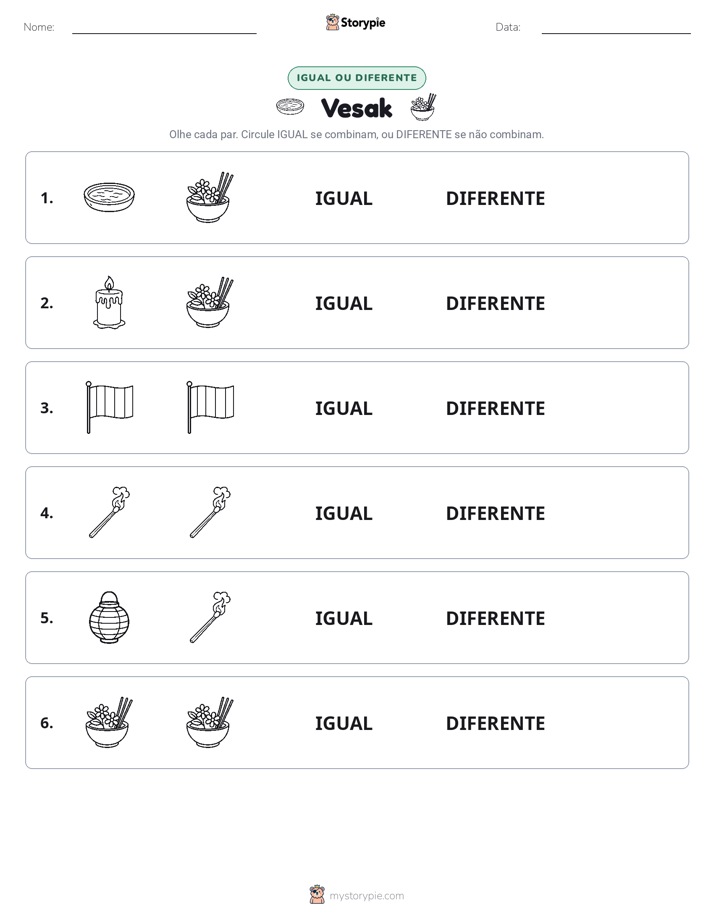Click the water bowl icon in row 1
714x924 pixels.
click(109, 197)
